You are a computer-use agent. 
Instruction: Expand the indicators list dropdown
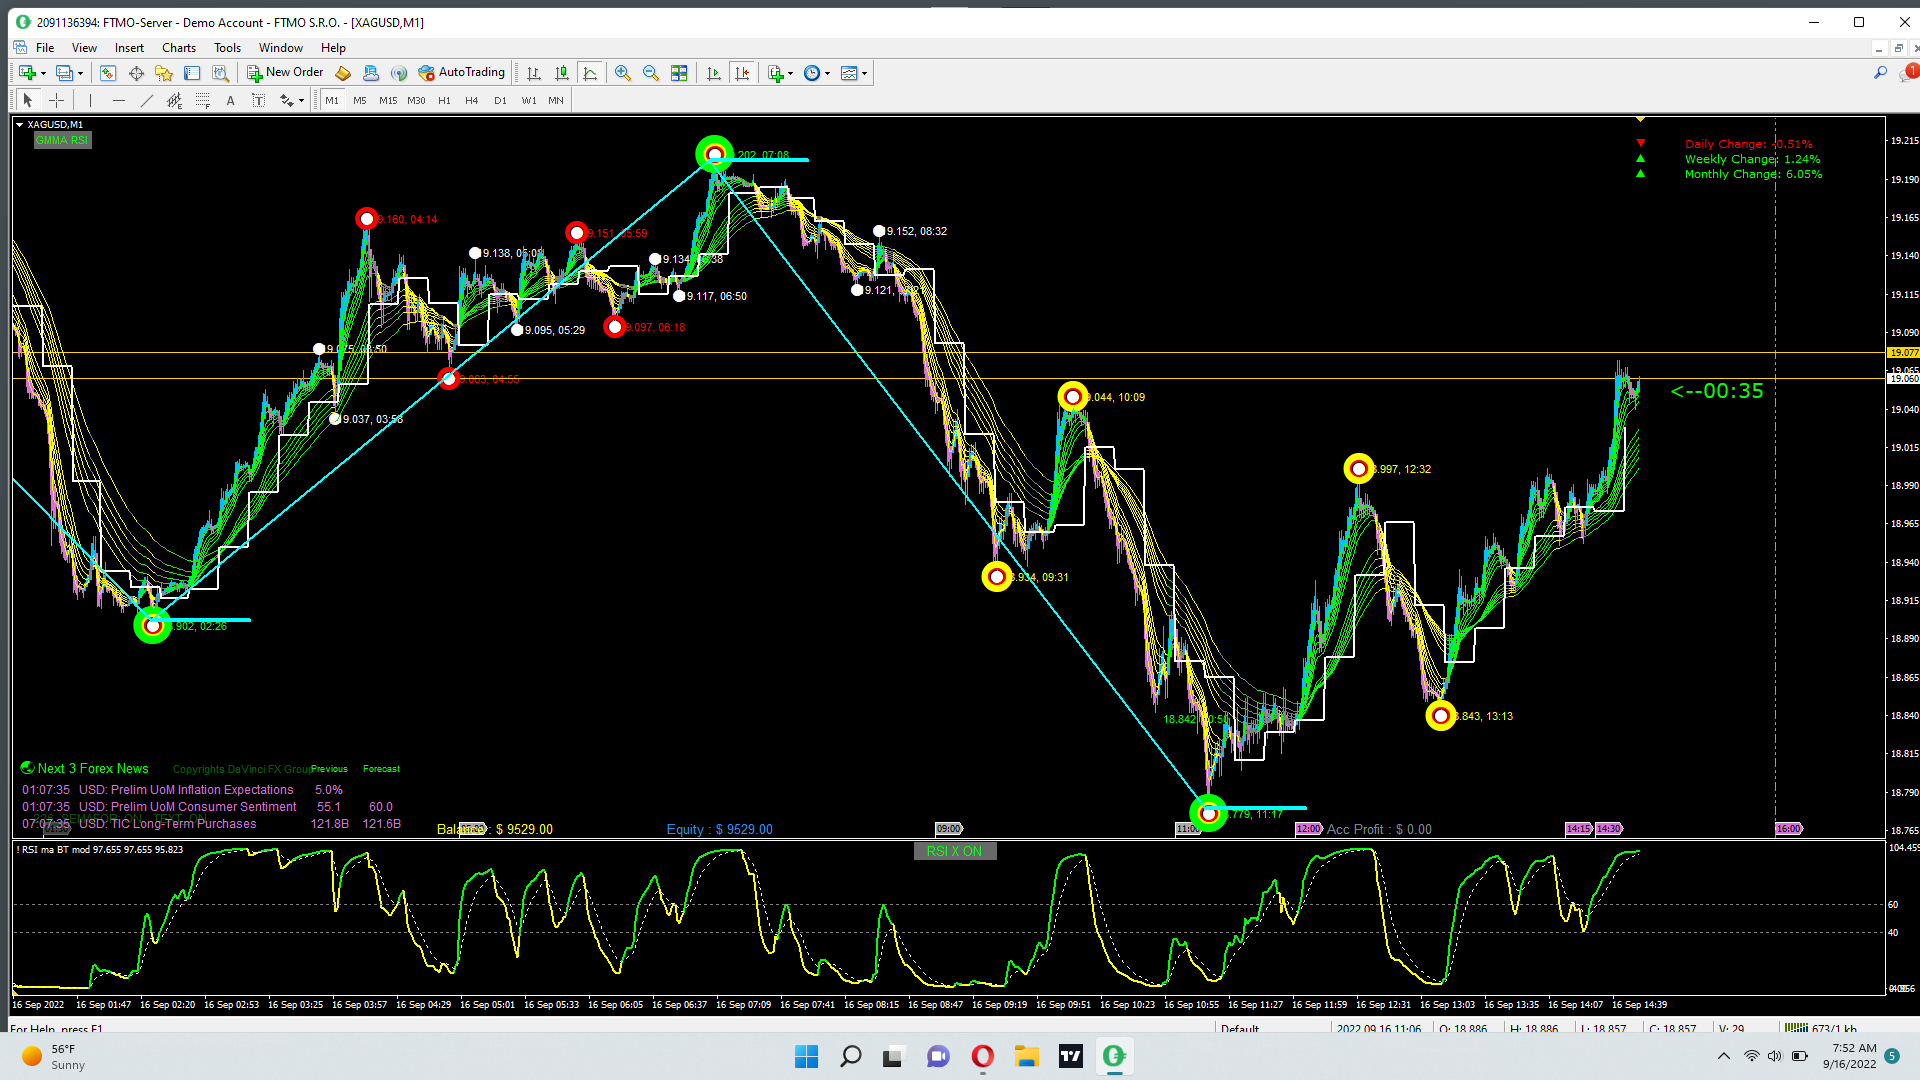coord(791,73)
